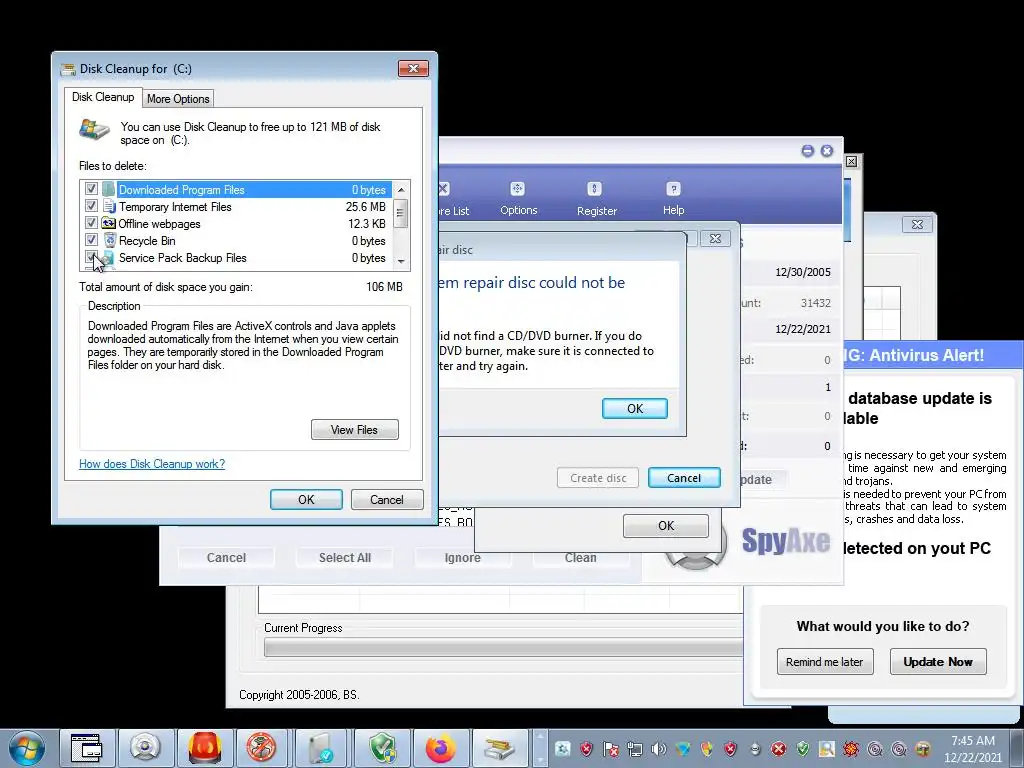Click SpyAxe round close button
Screen dimensions: 1024x768
click(x=827, y=151)
